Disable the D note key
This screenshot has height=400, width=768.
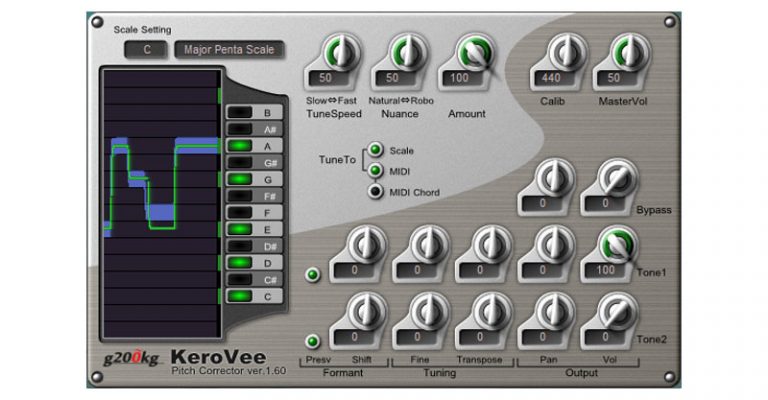[x=254, y=263]
